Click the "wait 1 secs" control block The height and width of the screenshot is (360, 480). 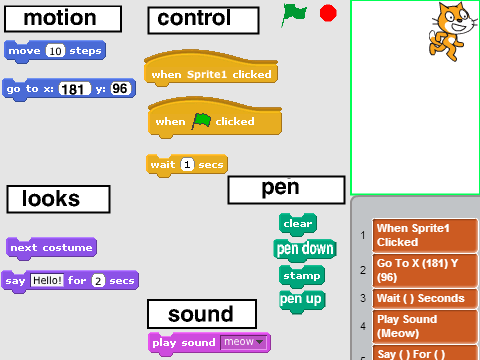(187, 165)
